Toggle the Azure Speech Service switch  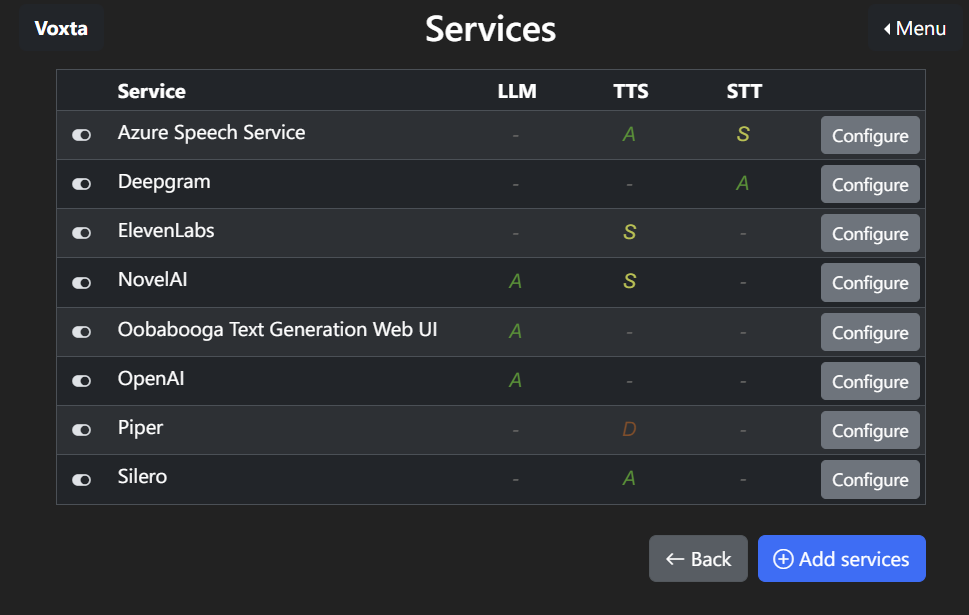(x=81, y=135)
